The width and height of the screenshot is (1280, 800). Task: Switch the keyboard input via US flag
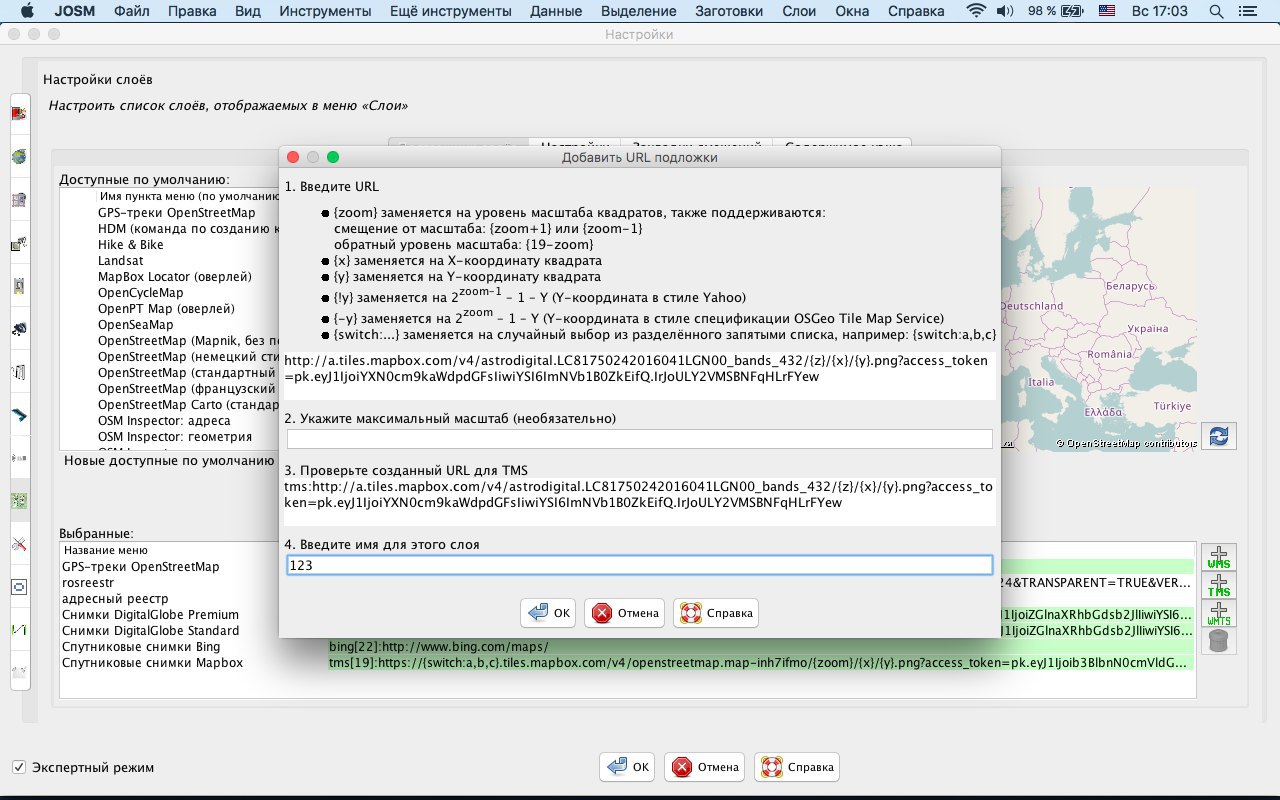tap(1107, 11)
